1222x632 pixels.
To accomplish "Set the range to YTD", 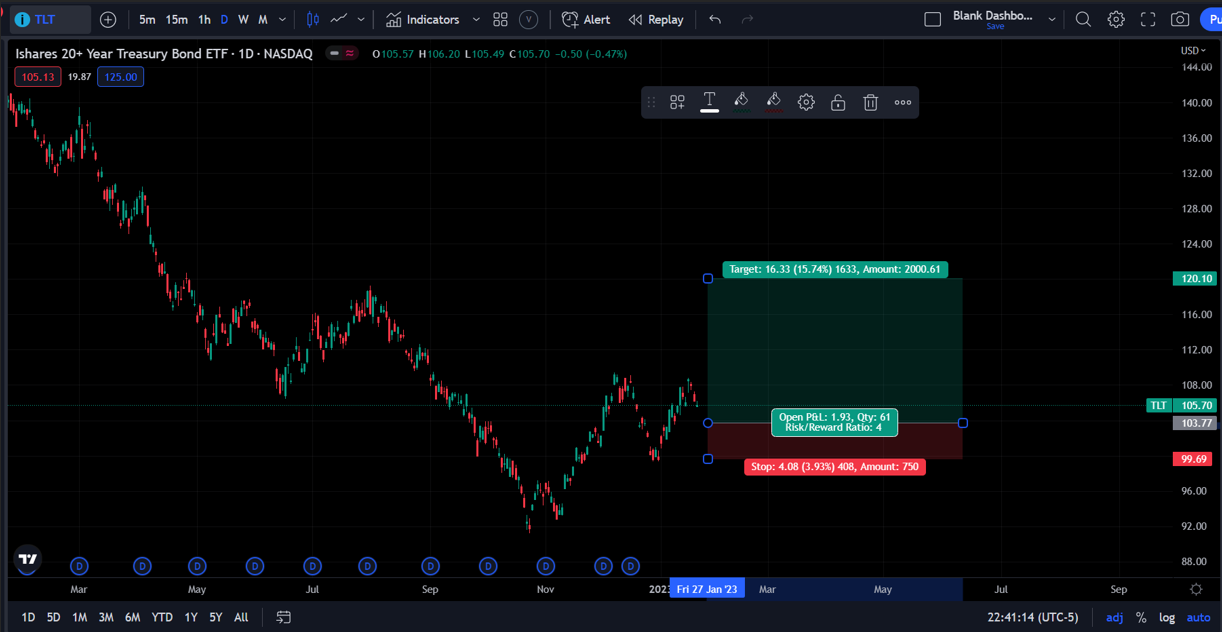I will pyautogui.click(x=162, y=617).
